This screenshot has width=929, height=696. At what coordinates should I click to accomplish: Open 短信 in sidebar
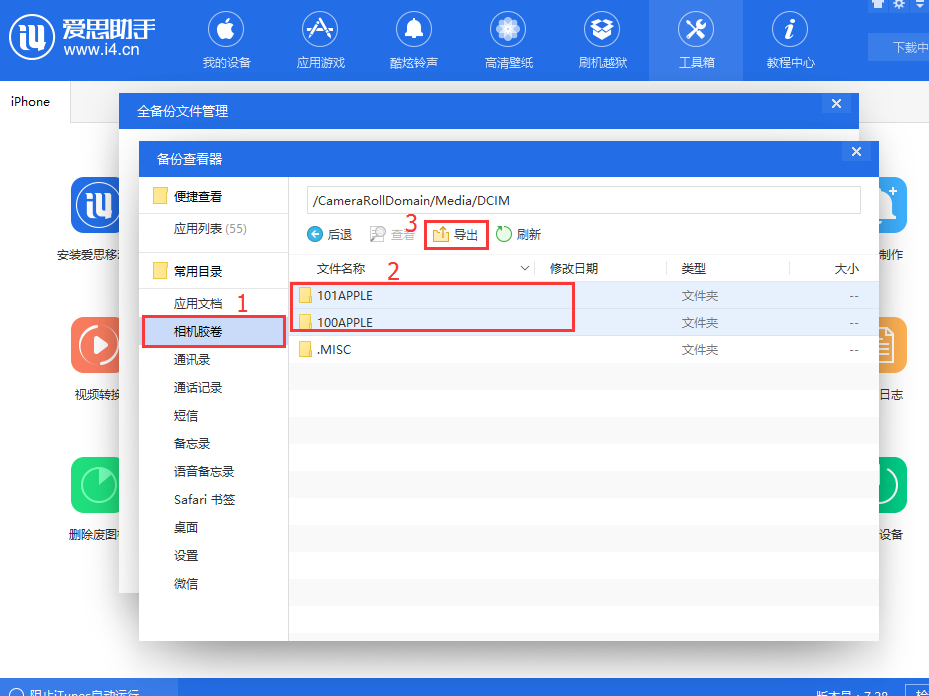click(185, 416)
